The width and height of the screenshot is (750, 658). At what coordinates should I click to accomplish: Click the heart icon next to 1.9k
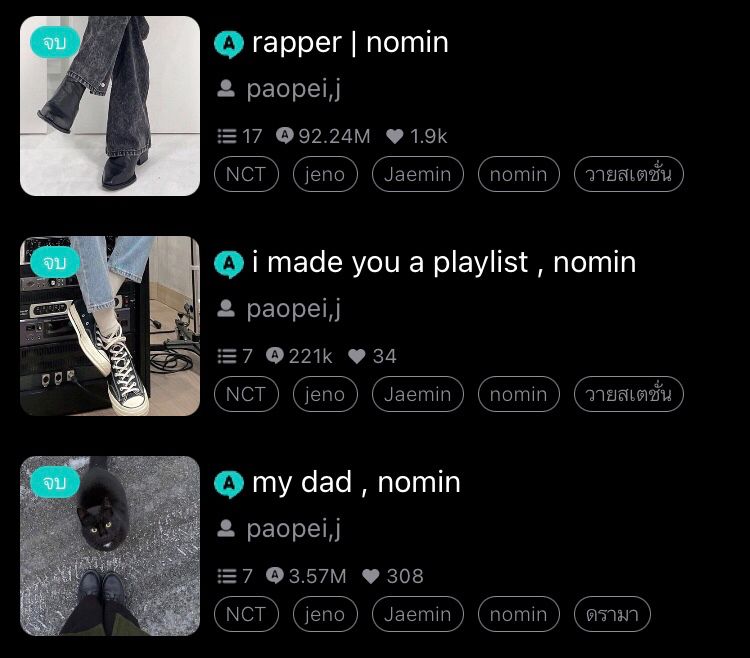tap(395, 136)
